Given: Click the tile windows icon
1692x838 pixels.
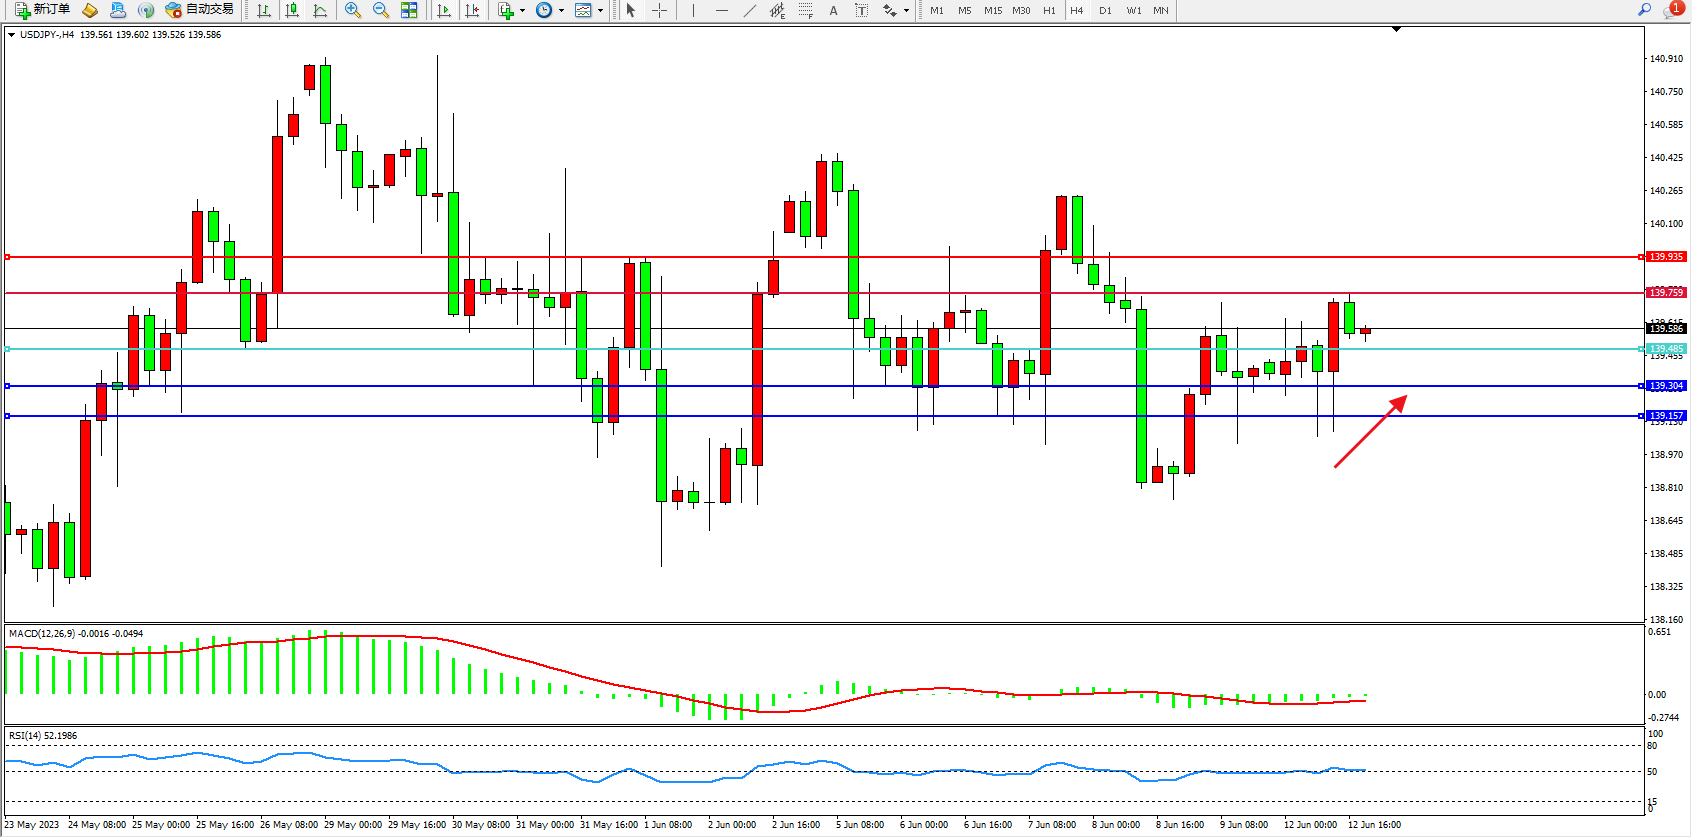Looking at the screenshot, I should pyautogui.click(x=409, y=10).
